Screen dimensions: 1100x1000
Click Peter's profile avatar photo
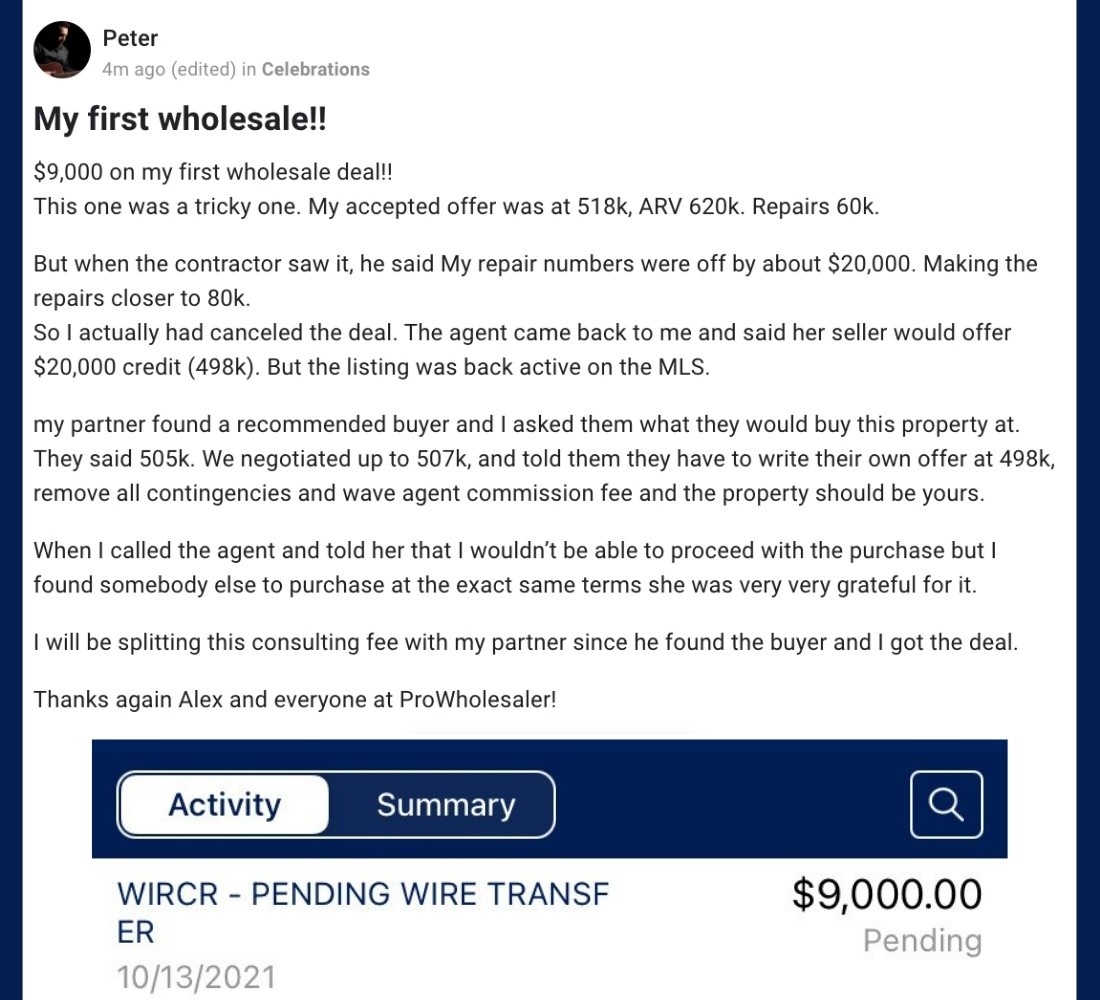tap(62, 50)
